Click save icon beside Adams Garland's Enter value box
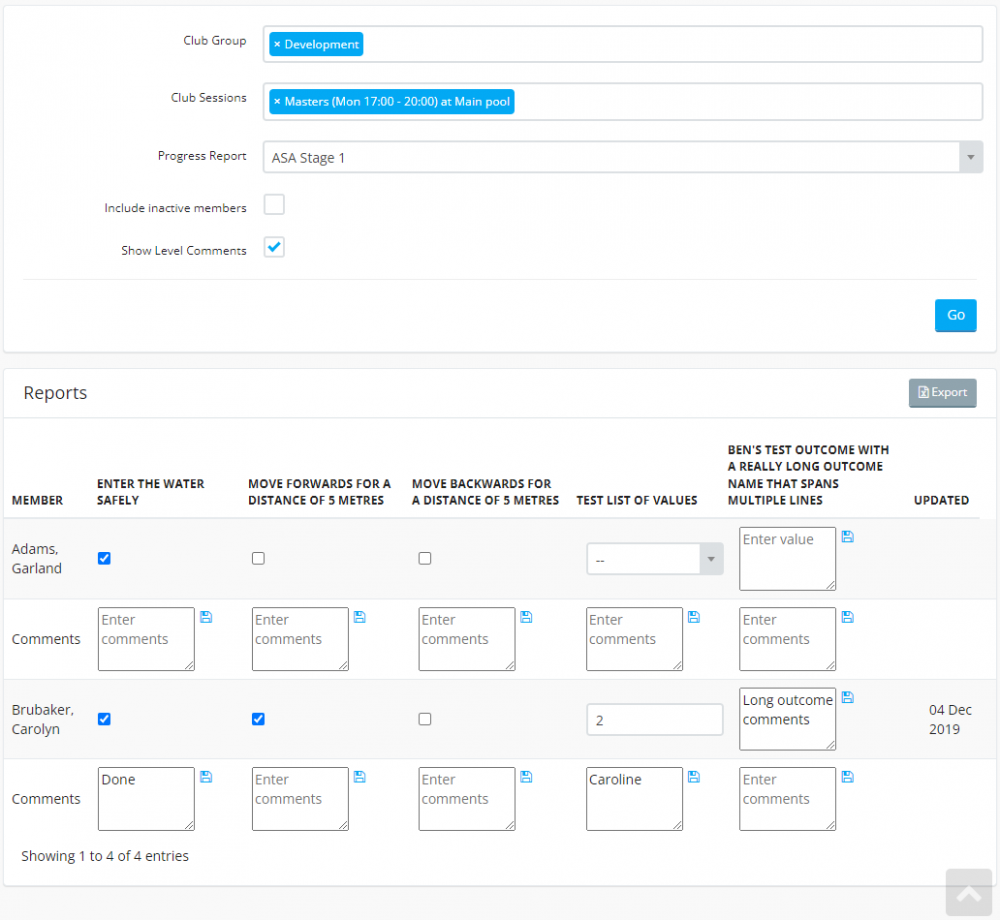 point(847,537)
